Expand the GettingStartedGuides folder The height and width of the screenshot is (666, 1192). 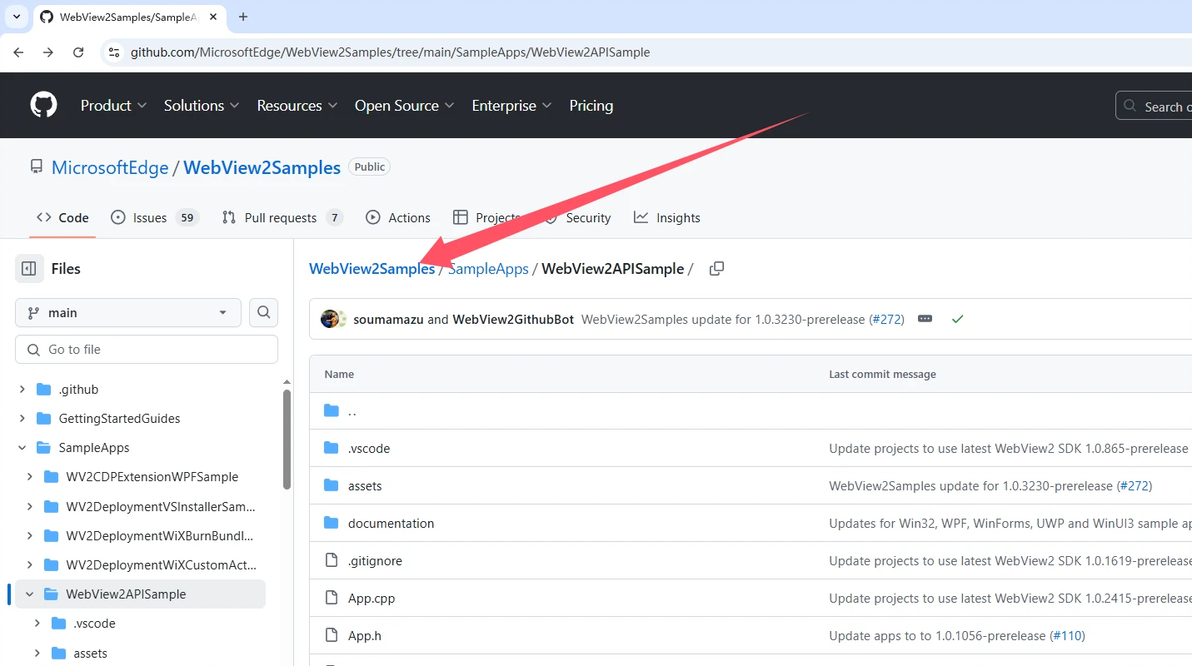(x=22, y=419)
